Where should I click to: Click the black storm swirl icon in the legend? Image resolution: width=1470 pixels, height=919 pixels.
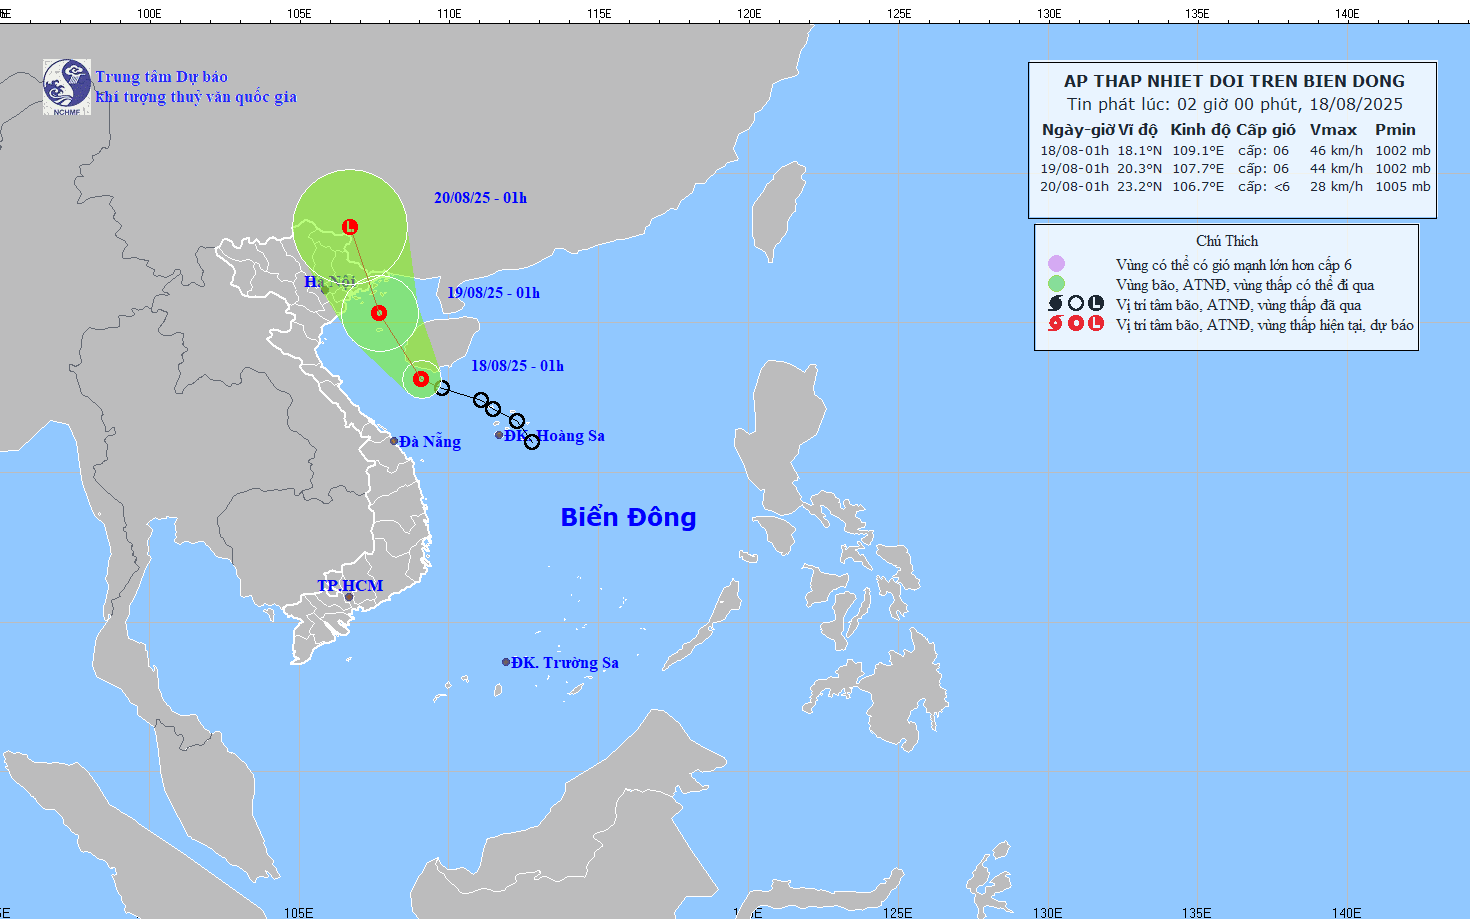[1055, 304]
